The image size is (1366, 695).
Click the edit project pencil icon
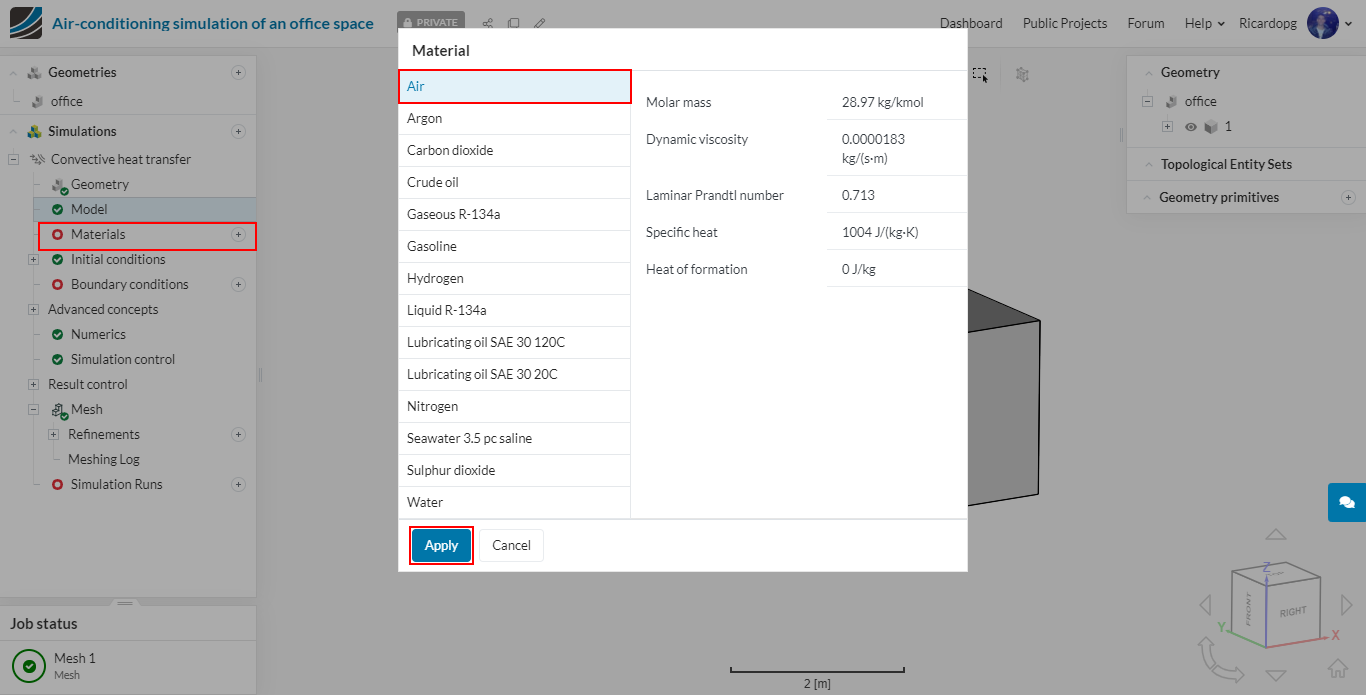540,23
